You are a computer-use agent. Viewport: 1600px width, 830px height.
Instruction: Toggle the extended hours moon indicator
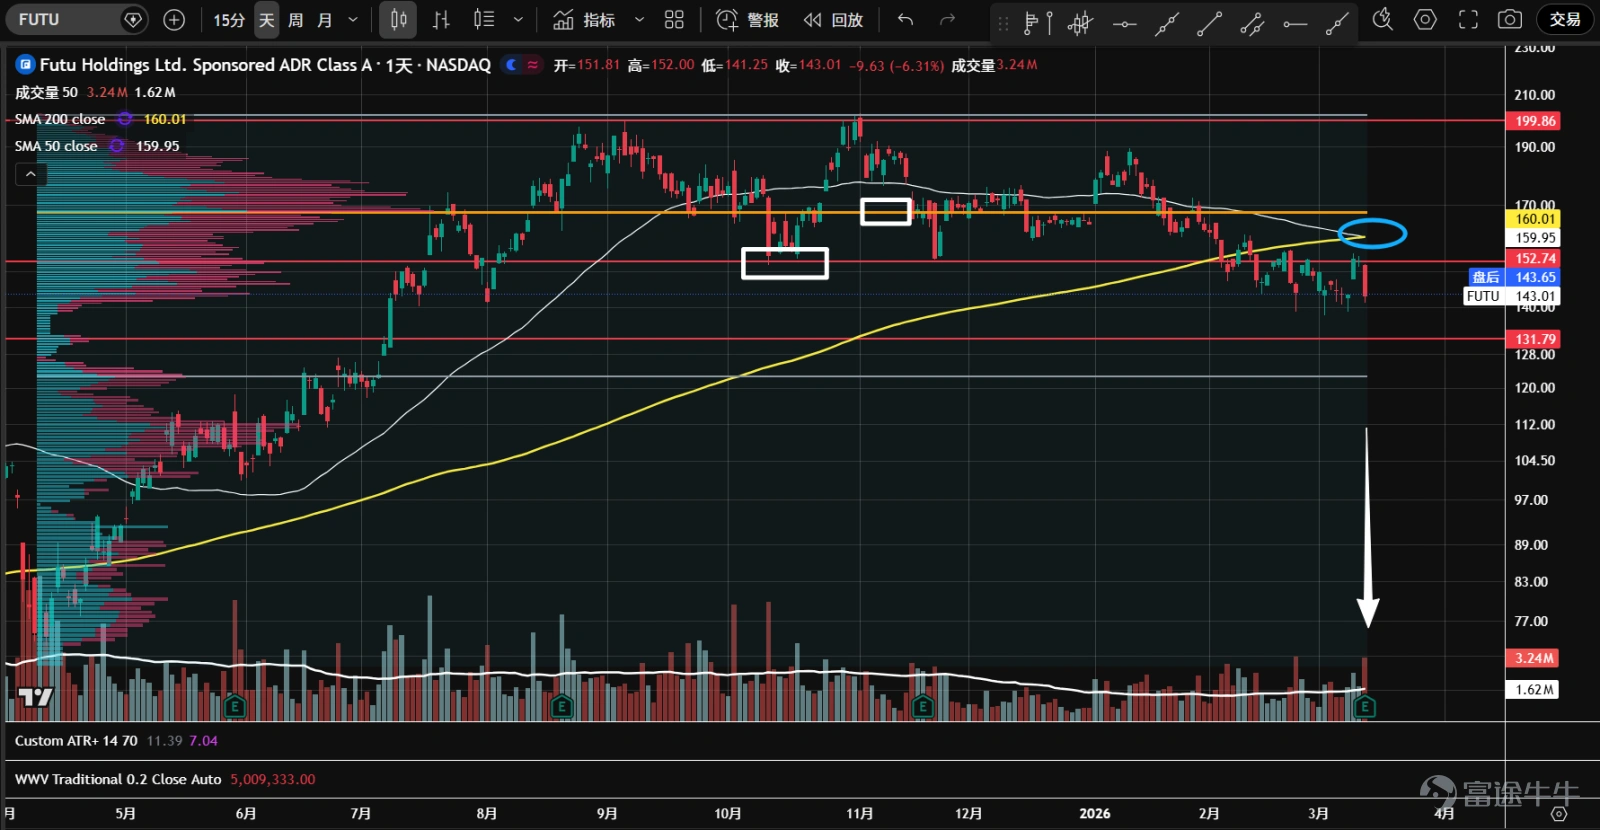pos(511,65)
